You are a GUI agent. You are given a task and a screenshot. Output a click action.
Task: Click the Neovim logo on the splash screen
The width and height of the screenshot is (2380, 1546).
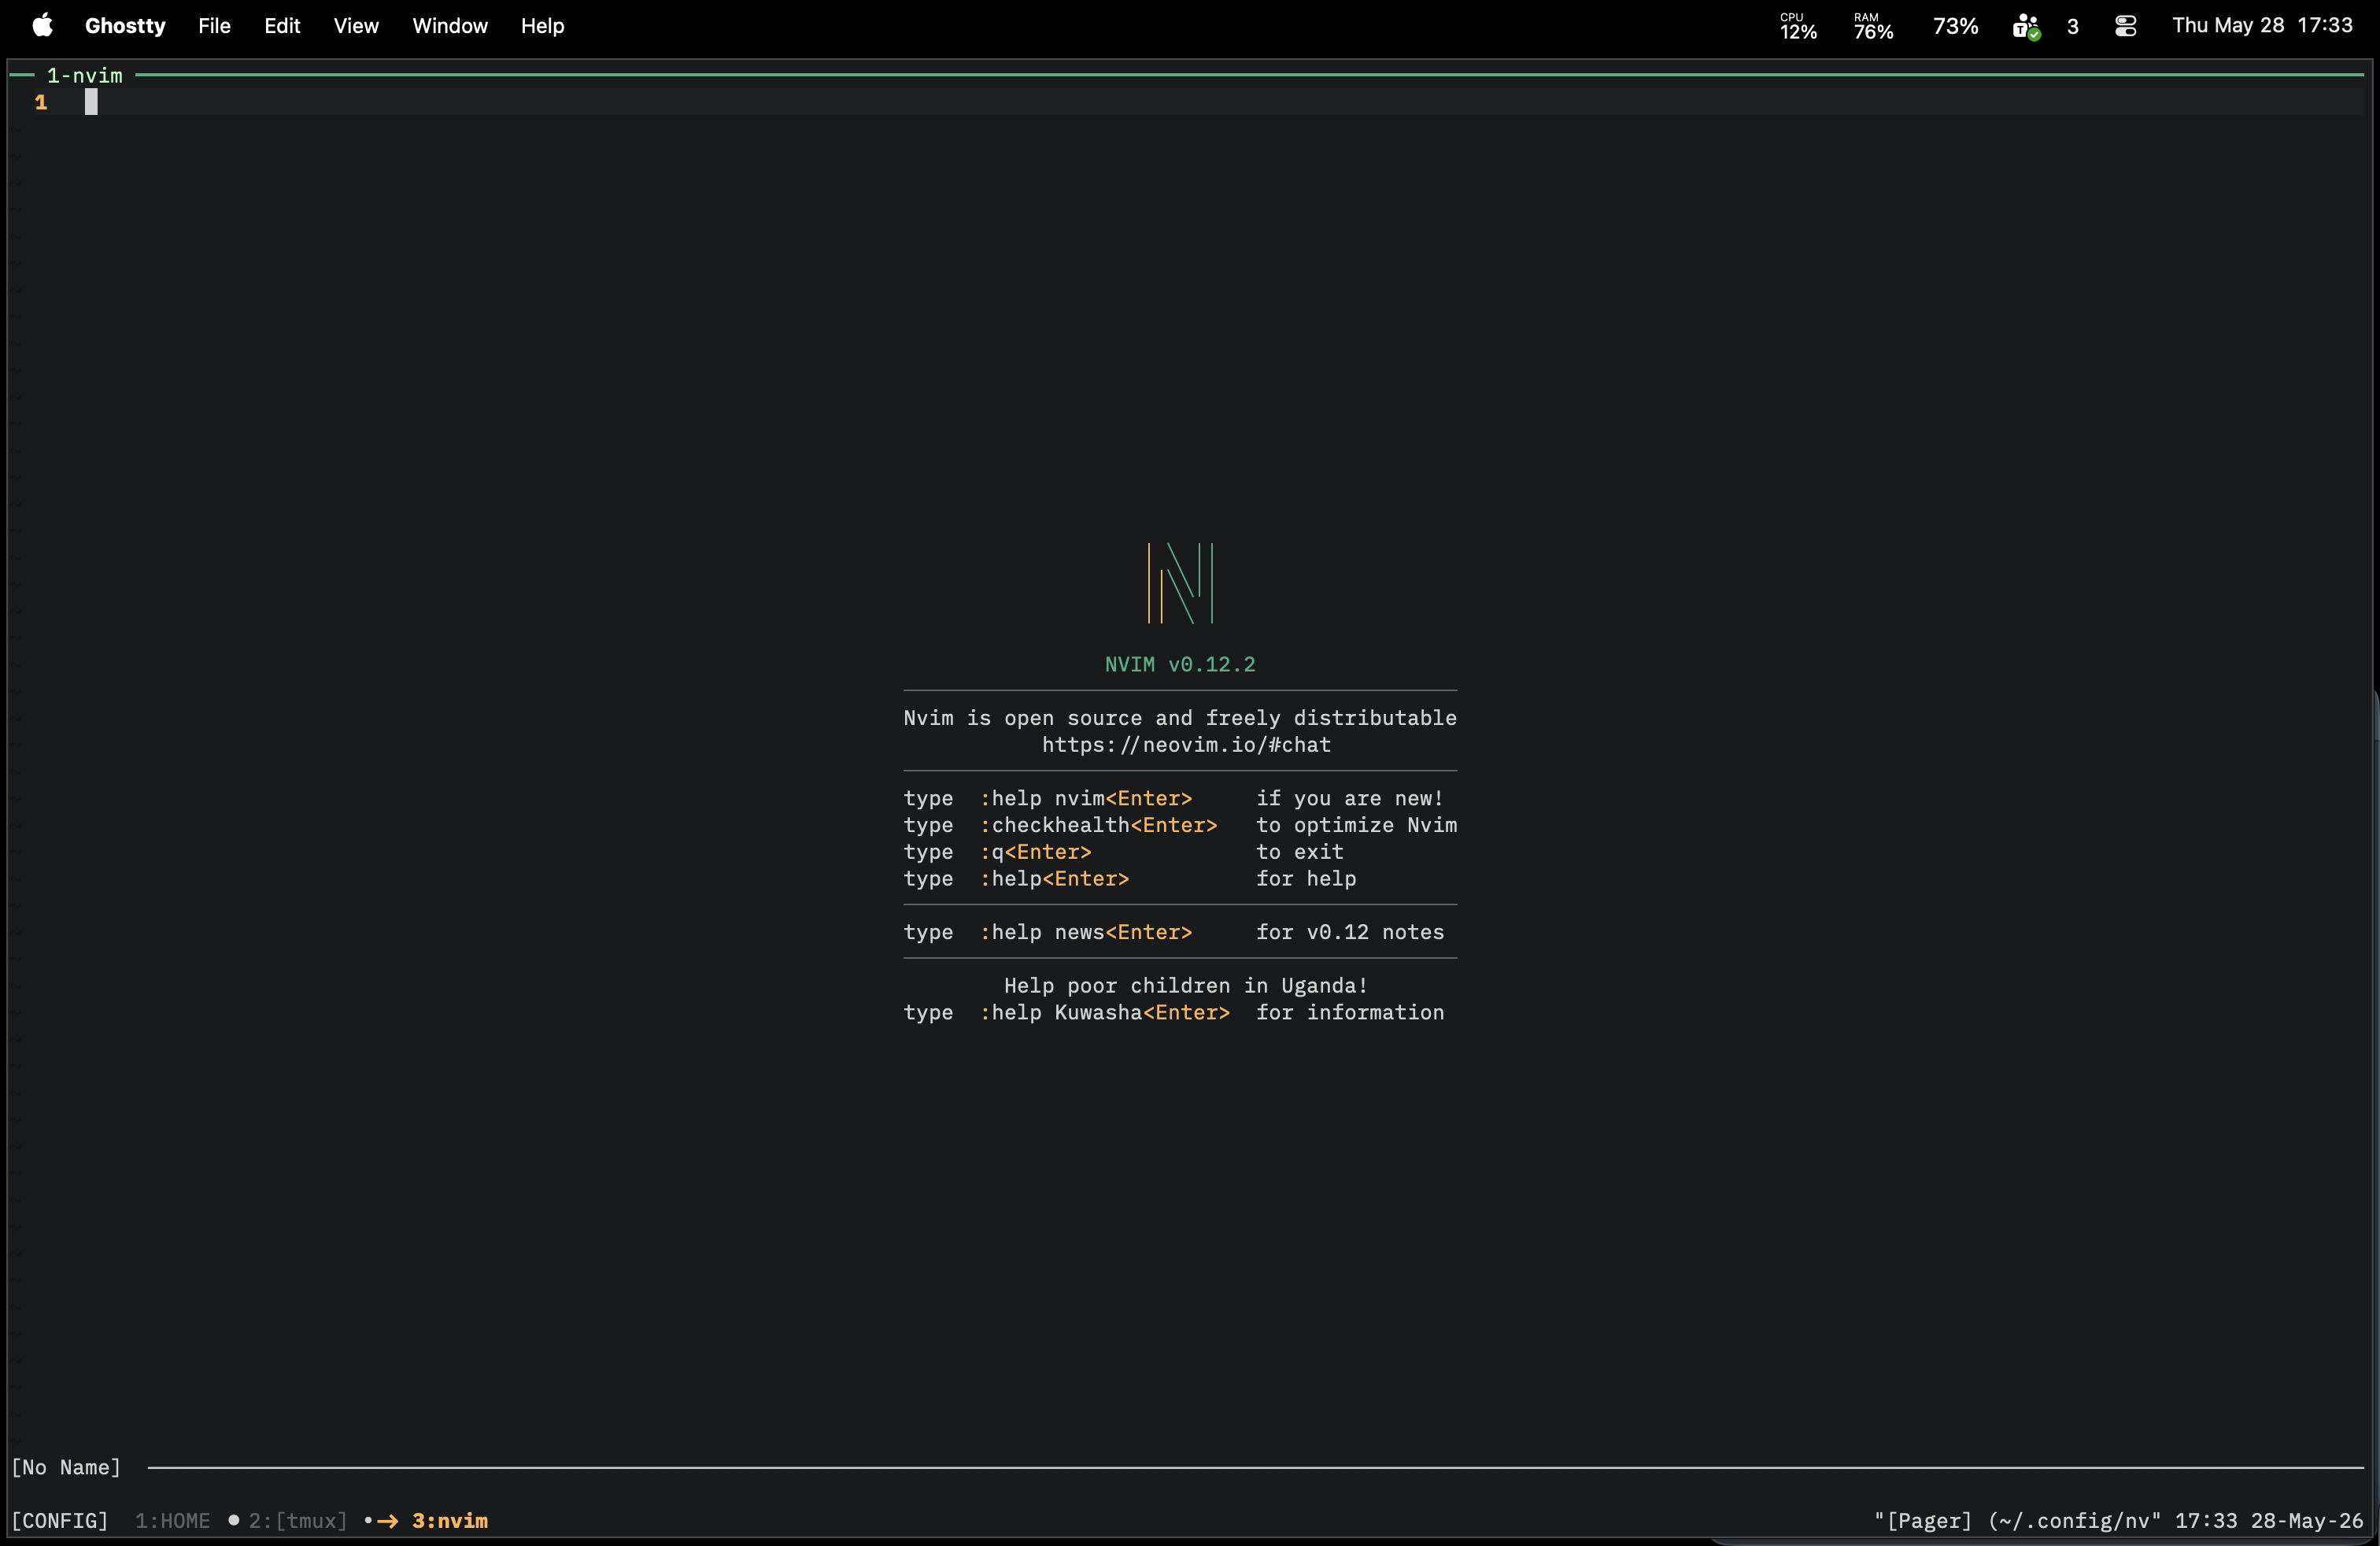(1180, 583)
